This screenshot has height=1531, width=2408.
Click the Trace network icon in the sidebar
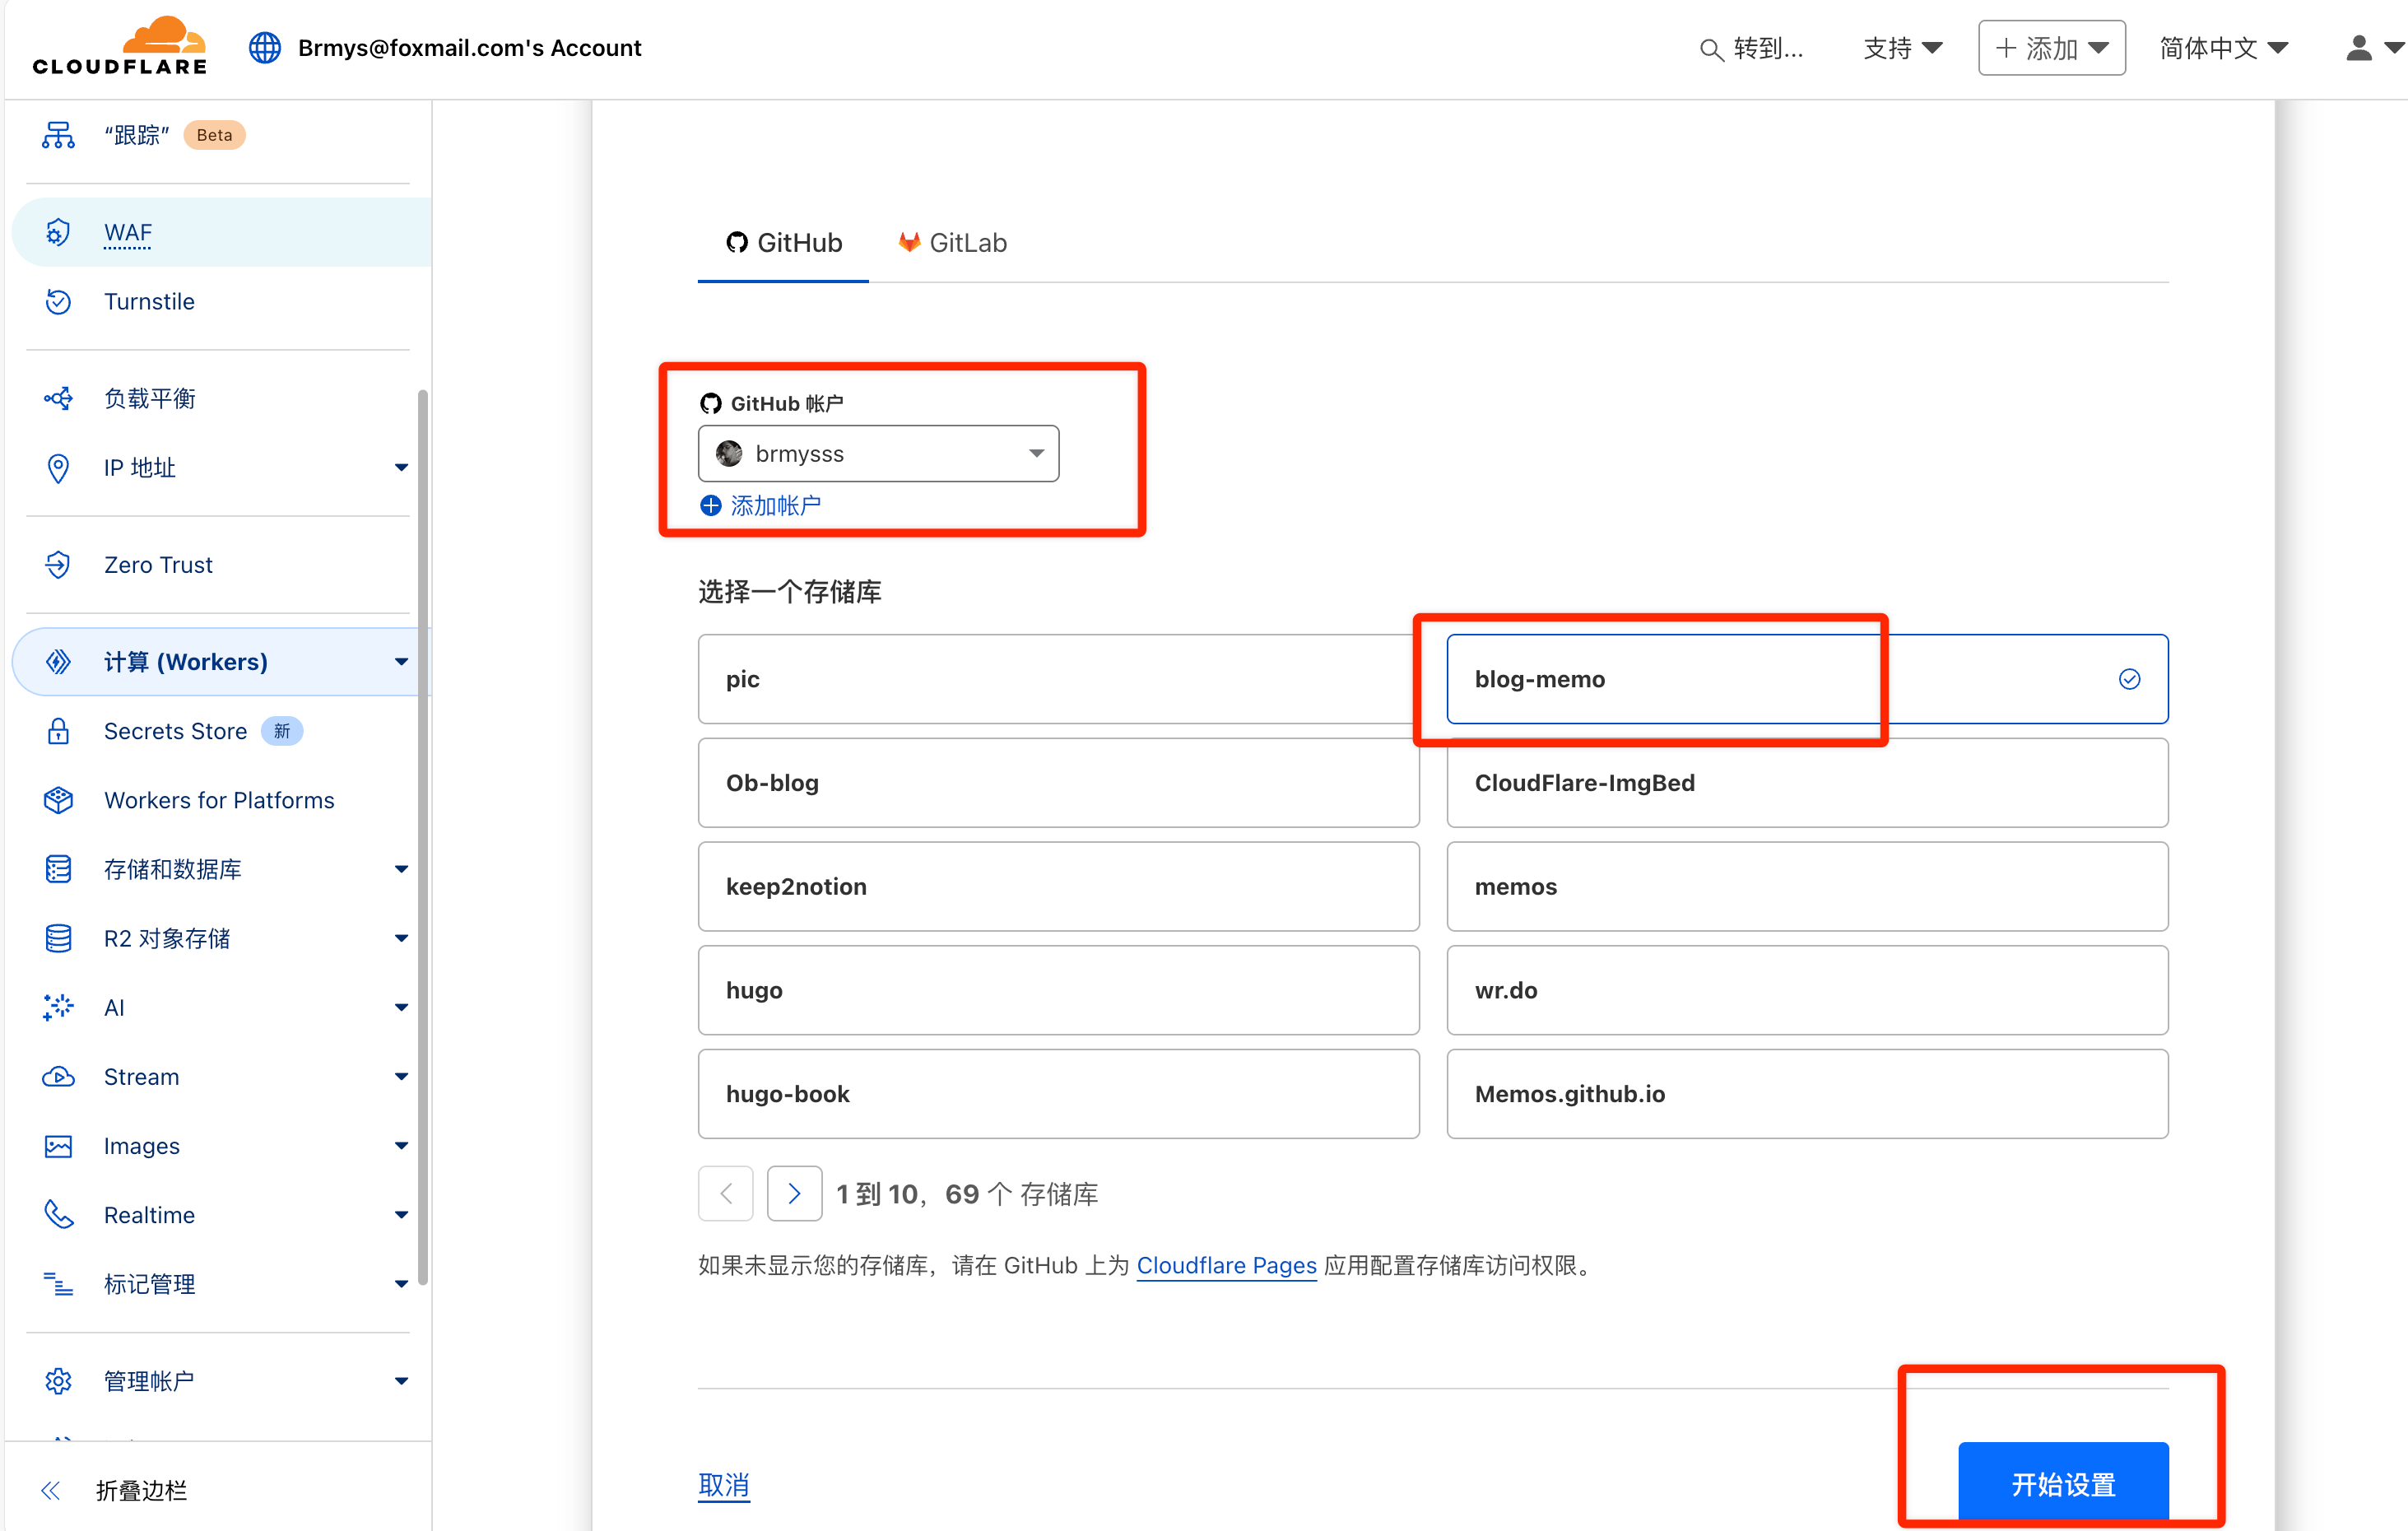[58, 135]
